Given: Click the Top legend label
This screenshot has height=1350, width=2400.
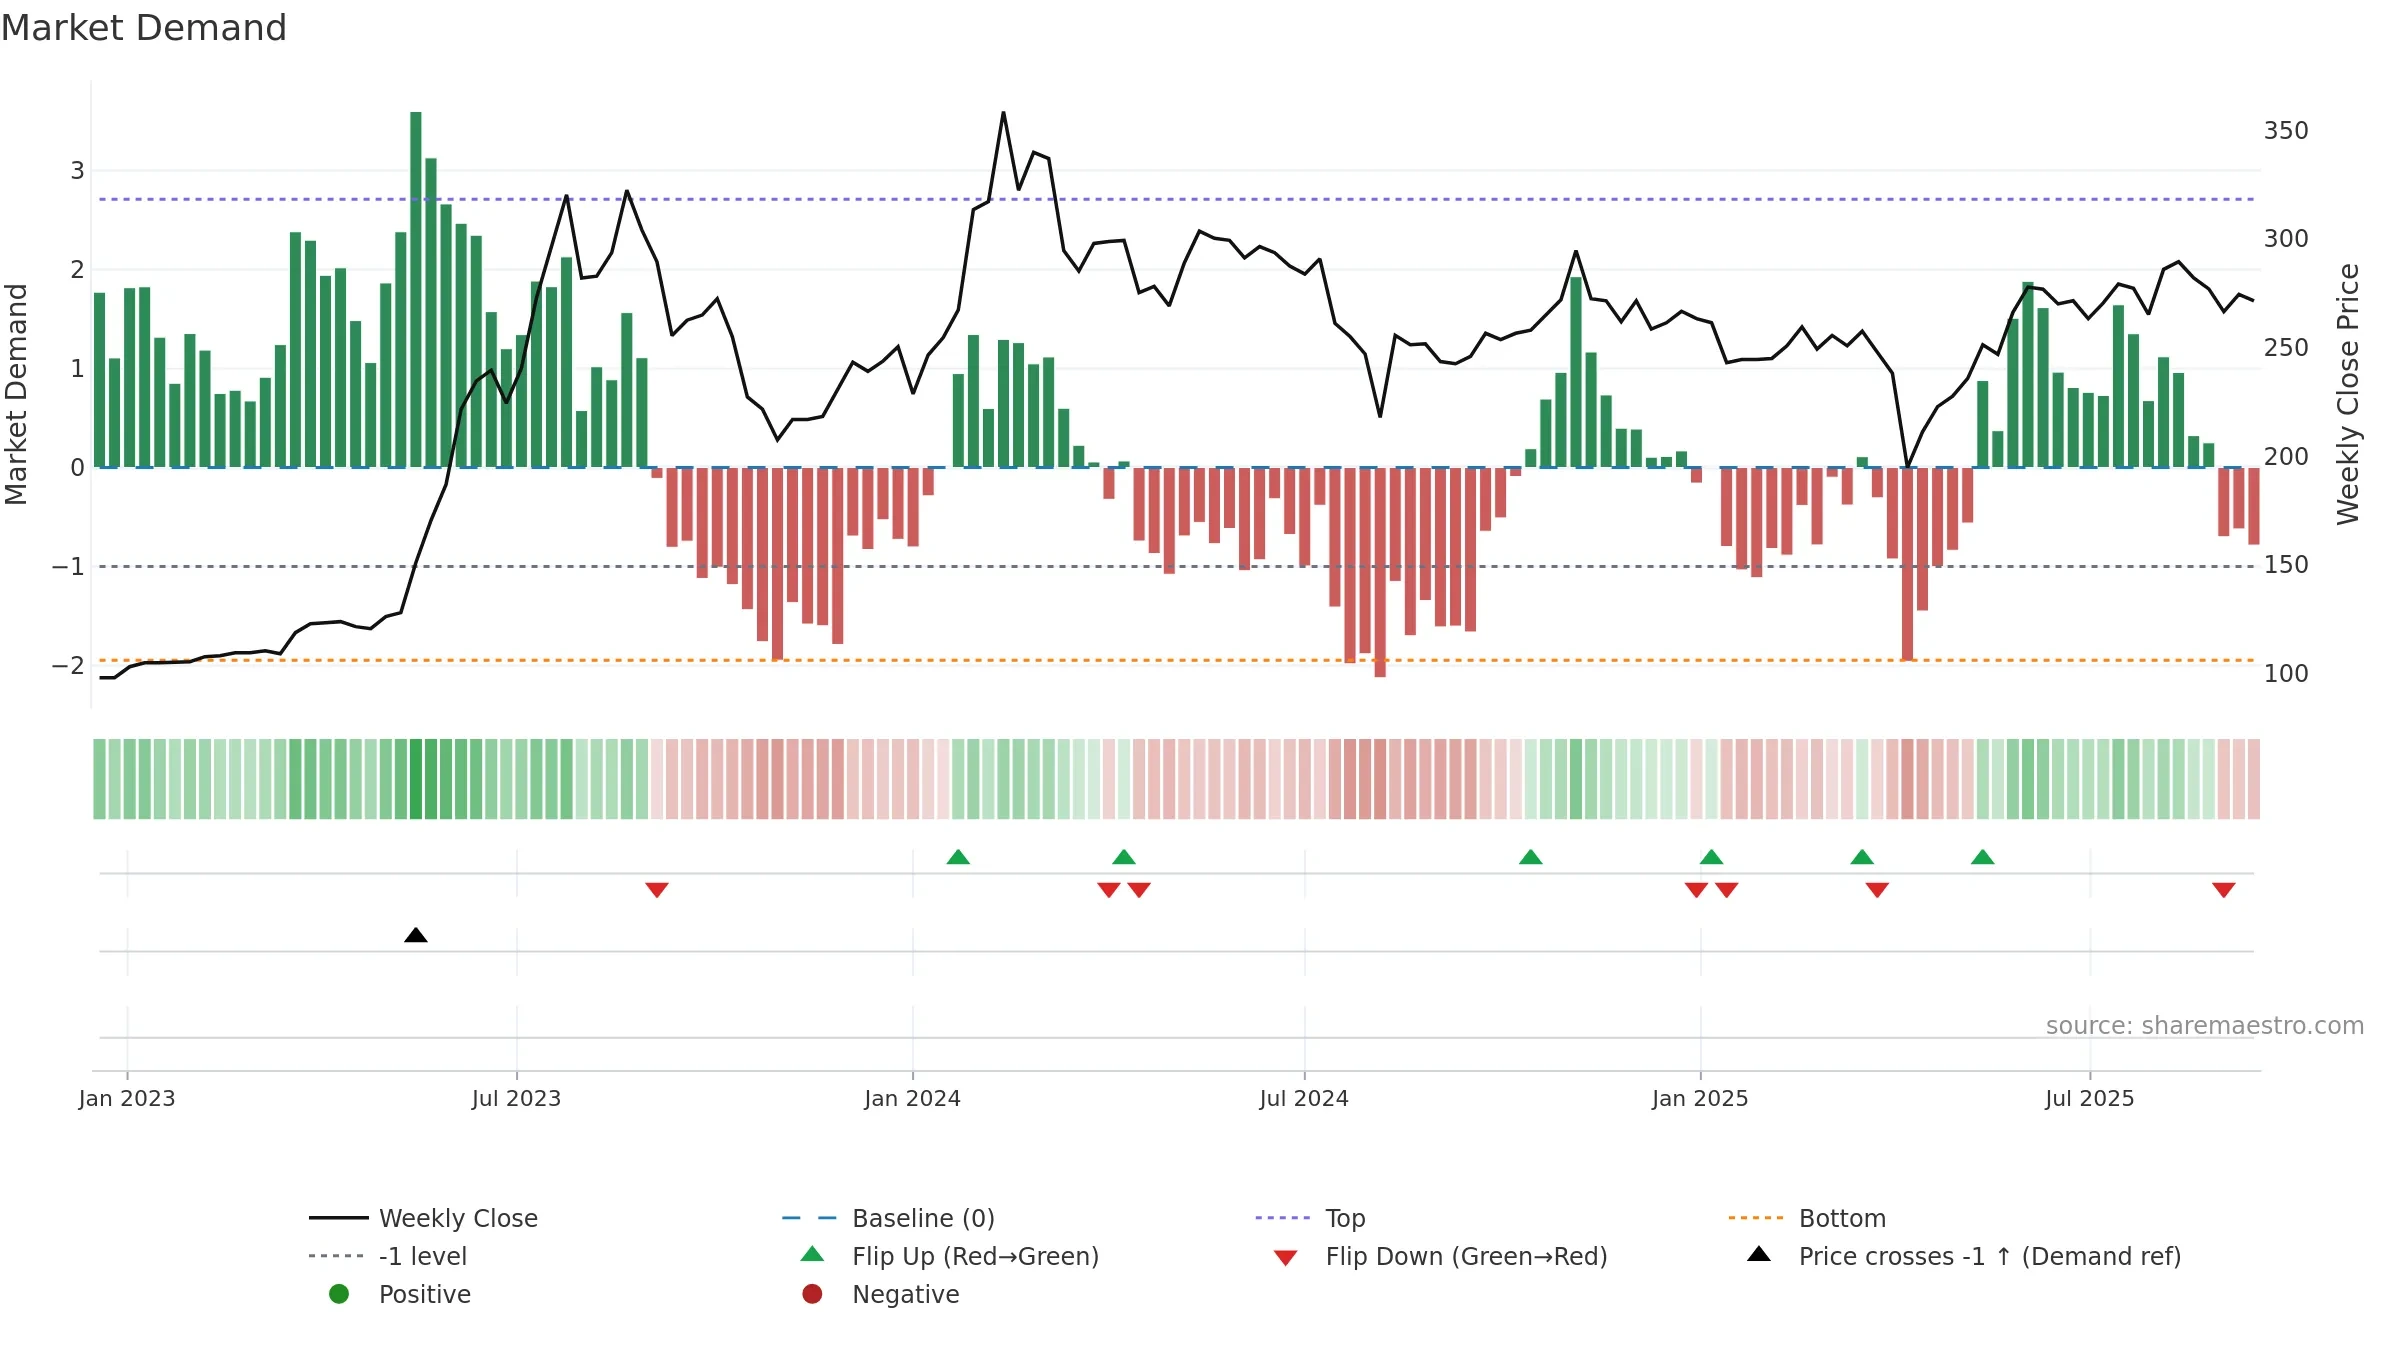Looking at the screenshot, I should pyautogui.click(x=1345, y=1219).
